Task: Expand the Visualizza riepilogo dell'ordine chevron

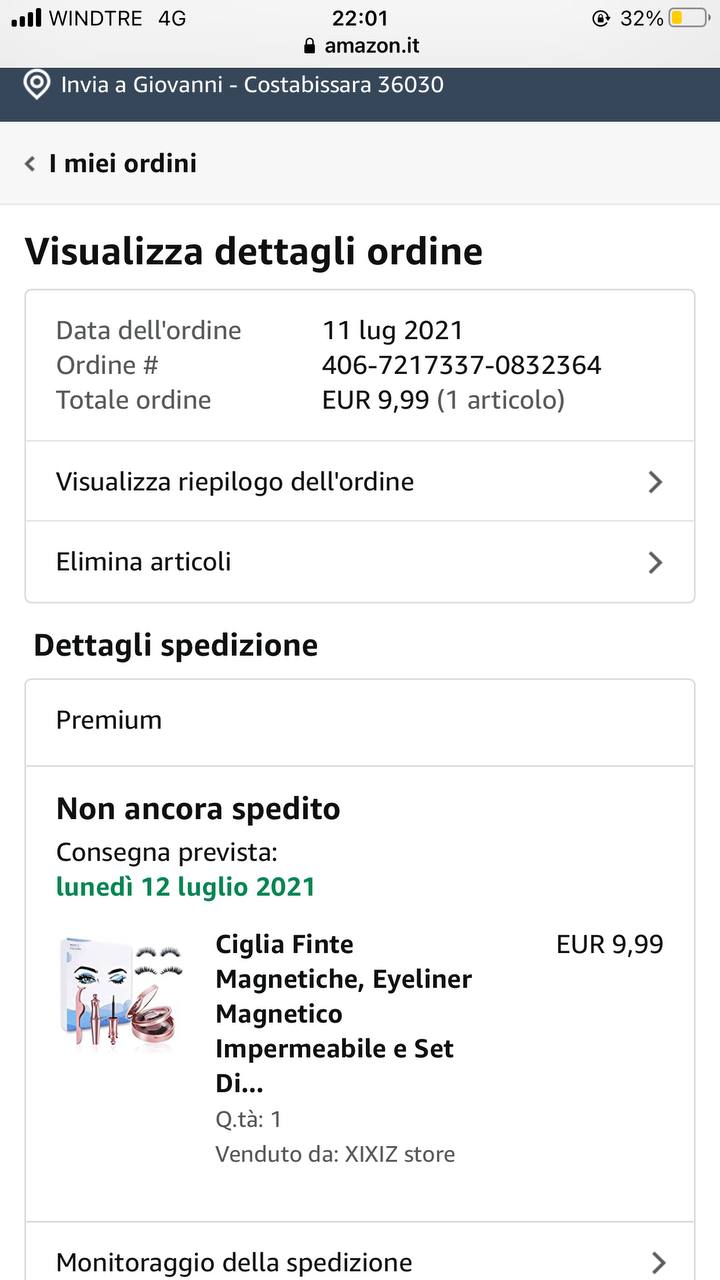Action: (655, 482)
